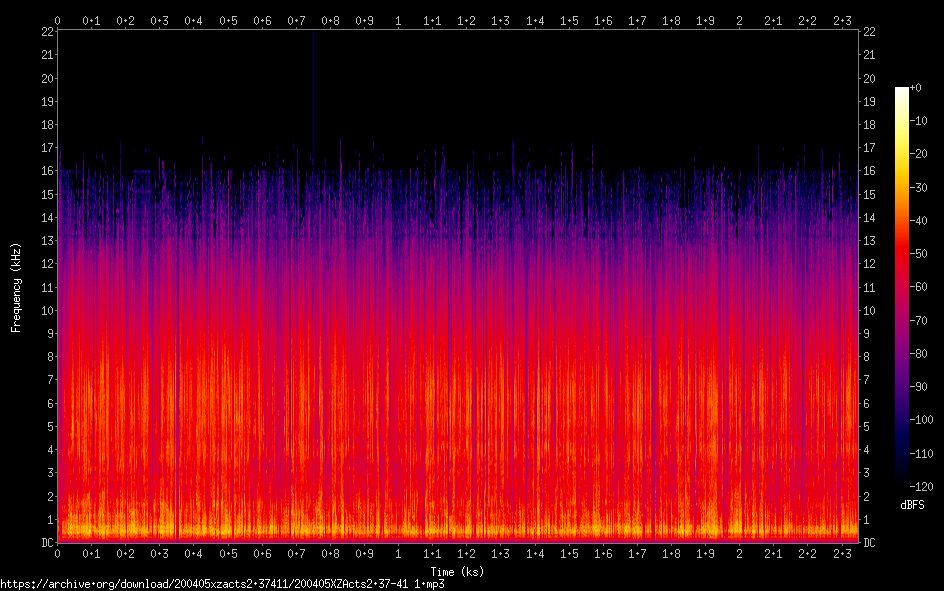
Task: Click the '-60' value on the dBFS scale
Action: pyautogui.click(x=919, y=287)
